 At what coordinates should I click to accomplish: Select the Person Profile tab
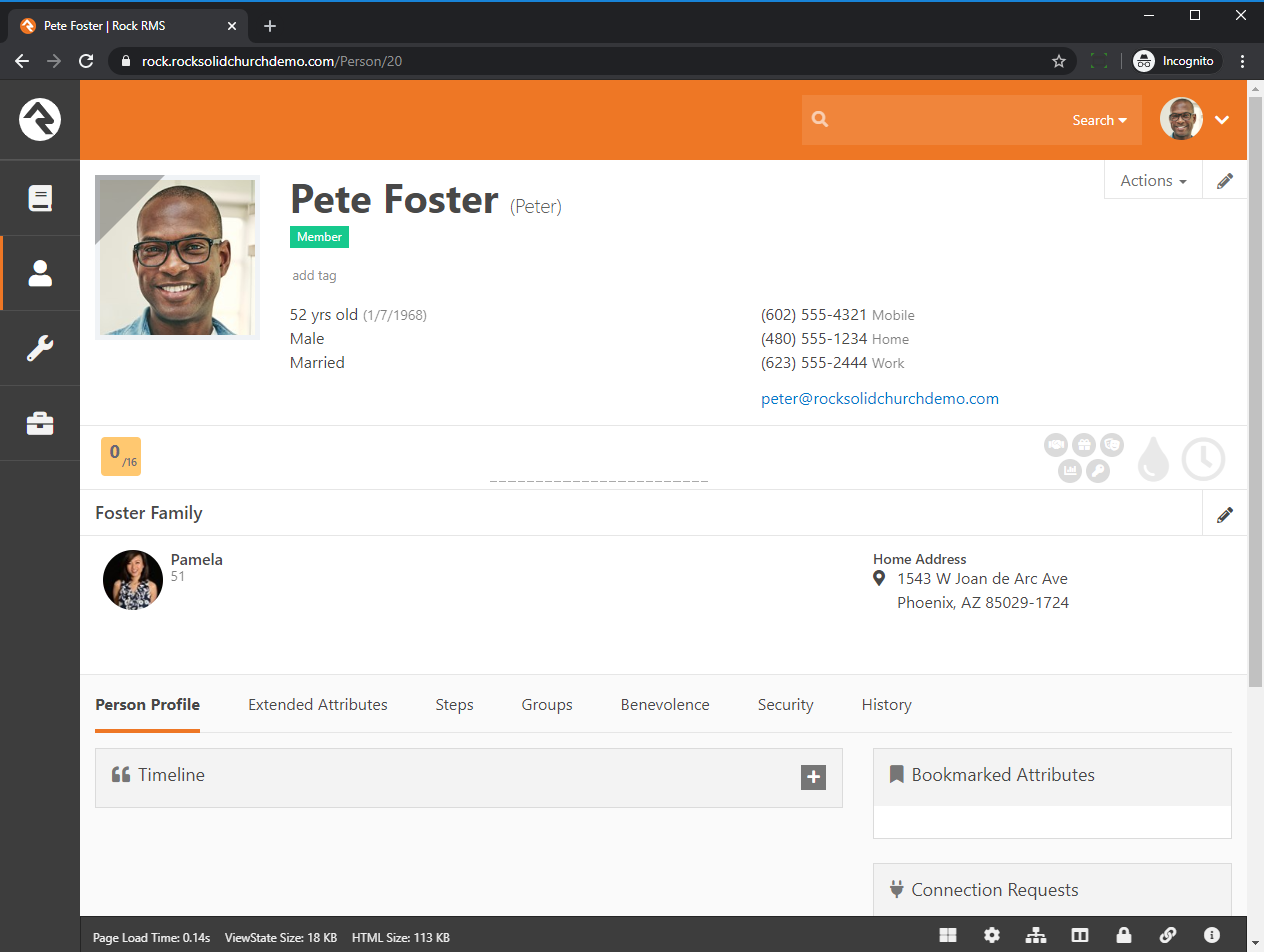[x=148, y=705]
